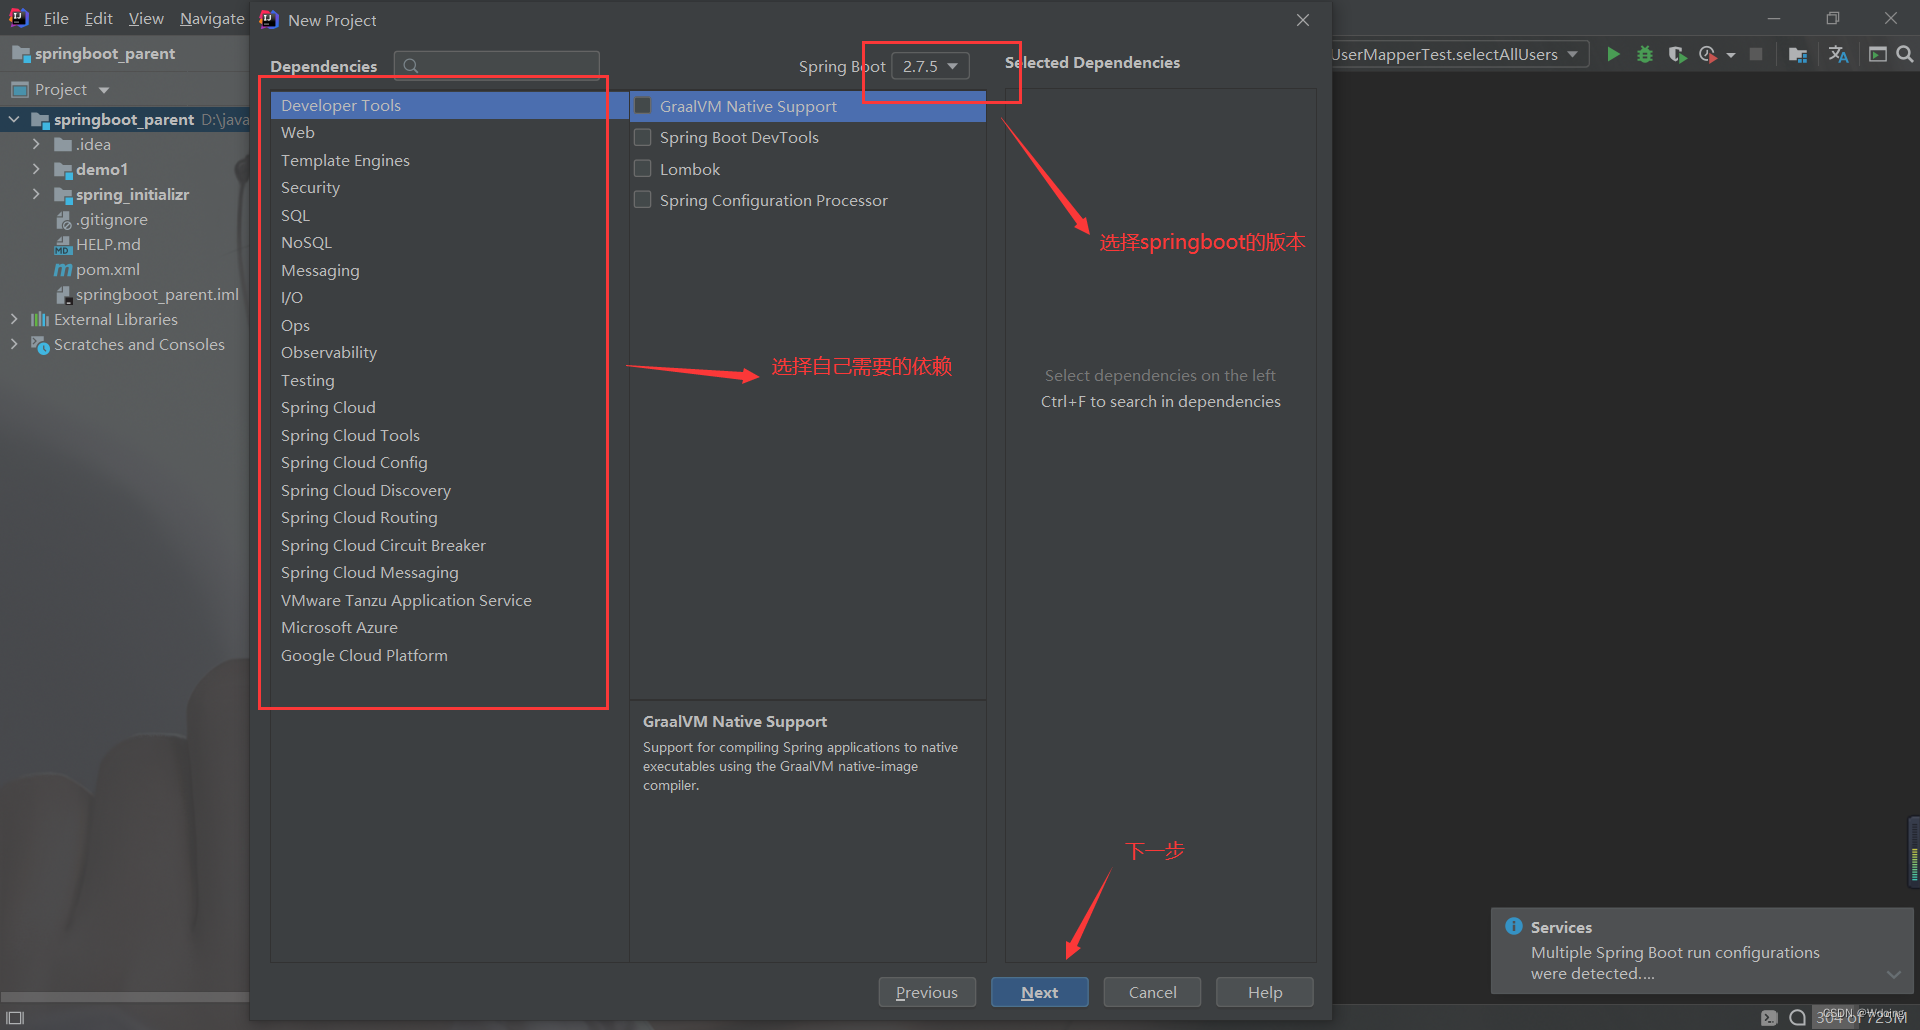Open the Project view dropdown arrow

(104, 90)
